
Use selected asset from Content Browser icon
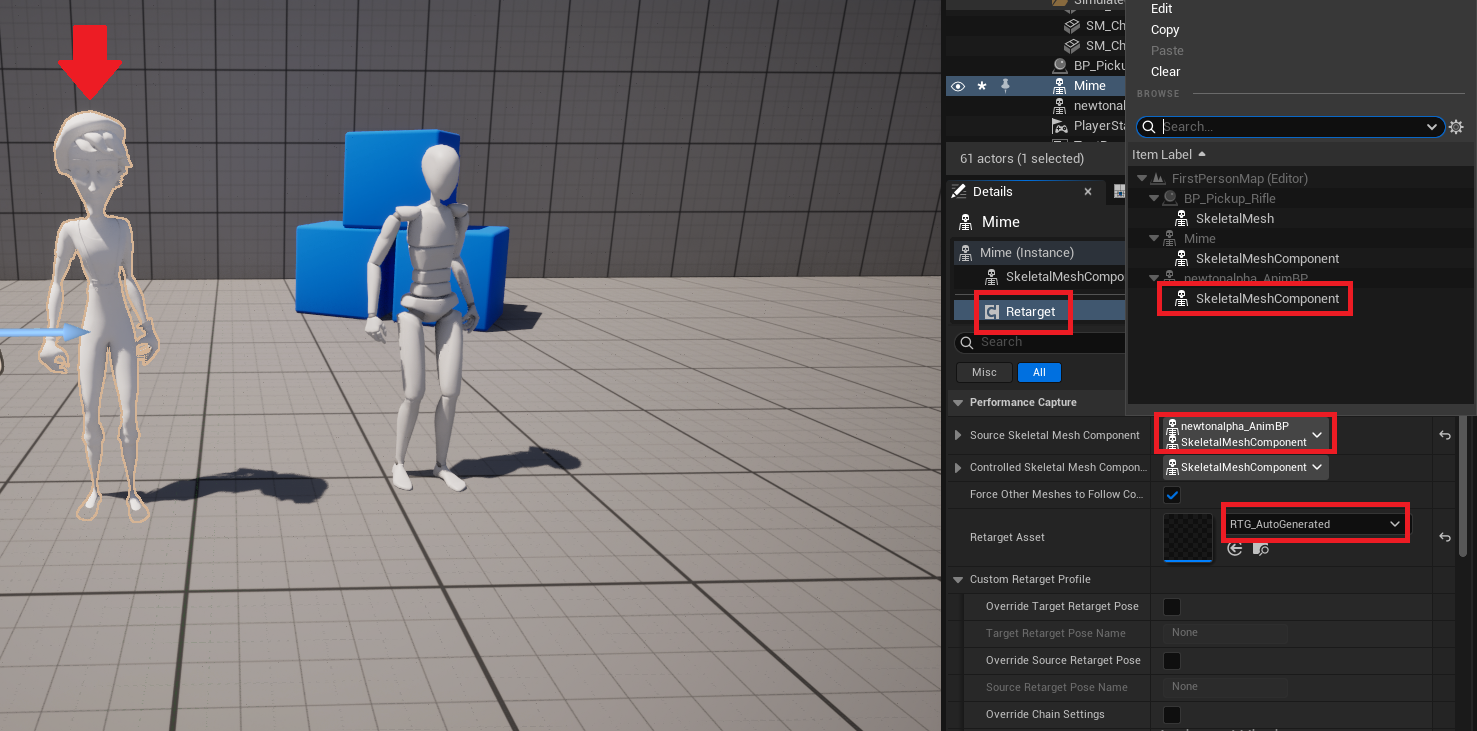pyautogui.click(x=1235, y=549)
